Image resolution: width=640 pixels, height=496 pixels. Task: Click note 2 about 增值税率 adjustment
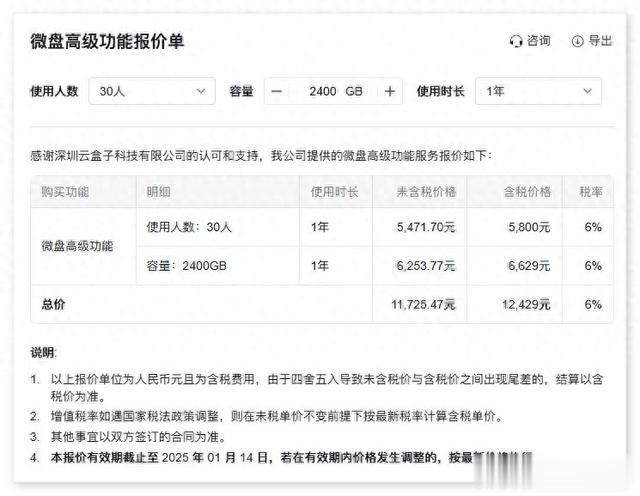pyautogui.click(x=277, y=416)
